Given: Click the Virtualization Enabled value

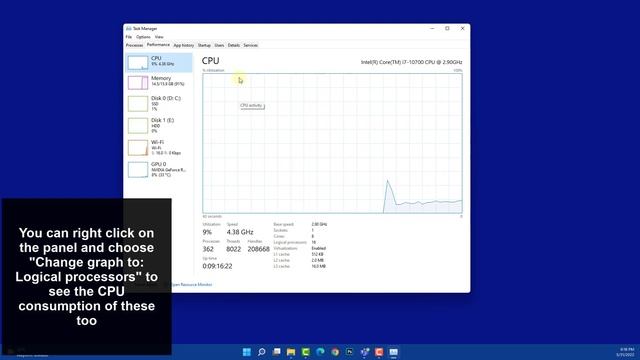Looking at the screenshot, I should 319,248.
